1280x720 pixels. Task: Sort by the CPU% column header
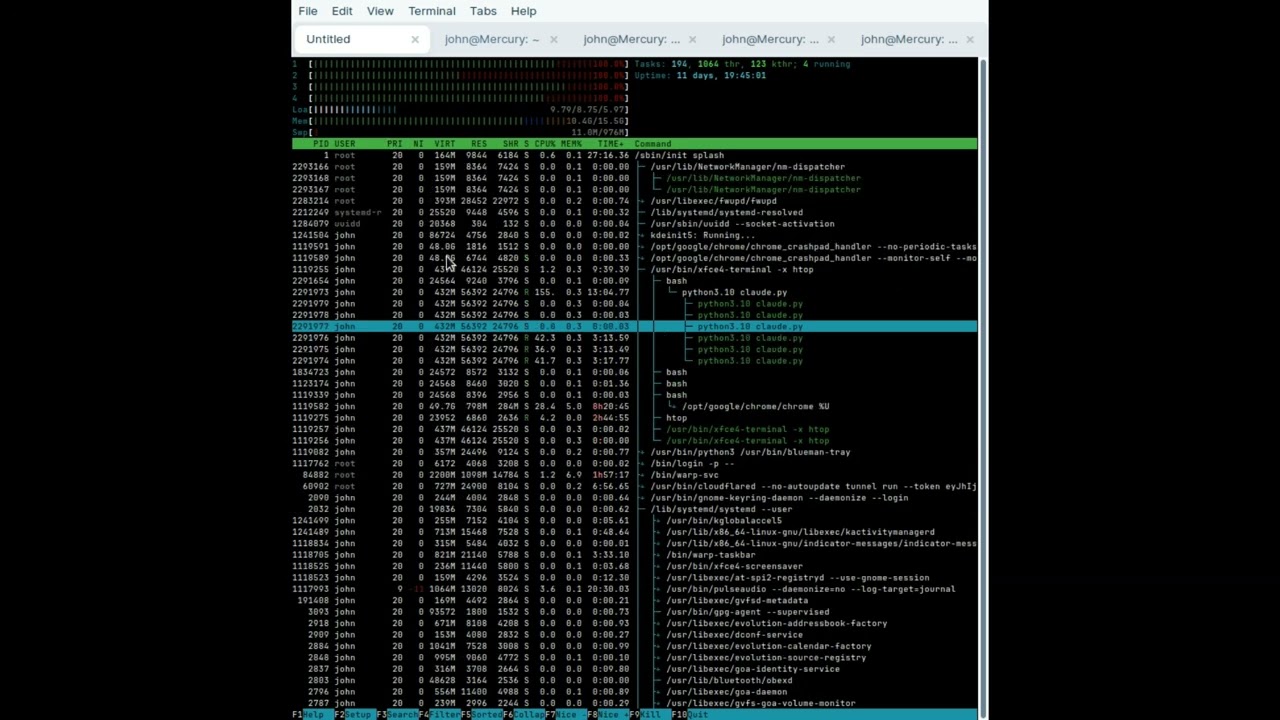click(x=544, y=144)
